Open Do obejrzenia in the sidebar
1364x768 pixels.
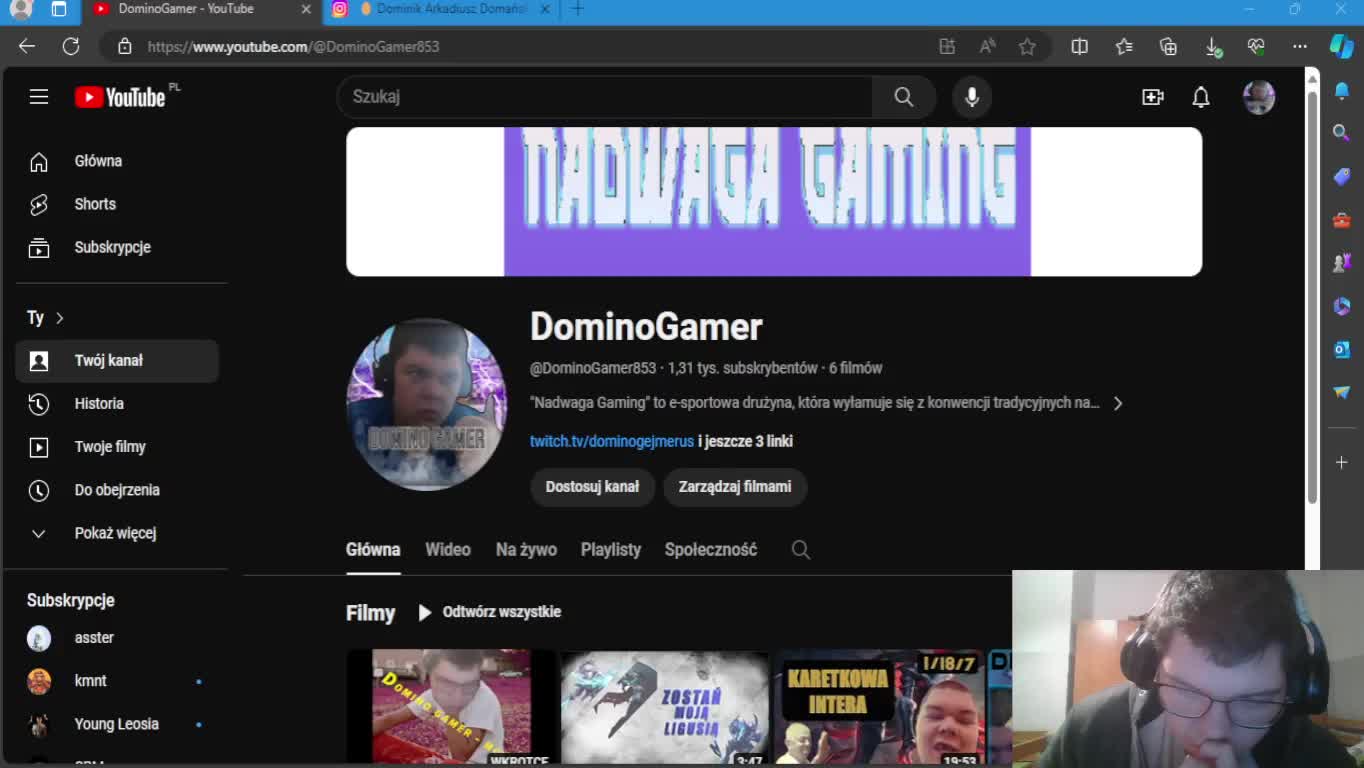[x=117, y=490]
